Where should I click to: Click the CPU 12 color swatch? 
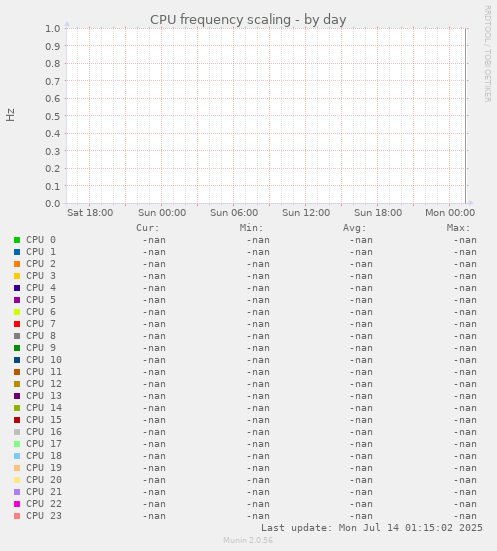[17, 384]
